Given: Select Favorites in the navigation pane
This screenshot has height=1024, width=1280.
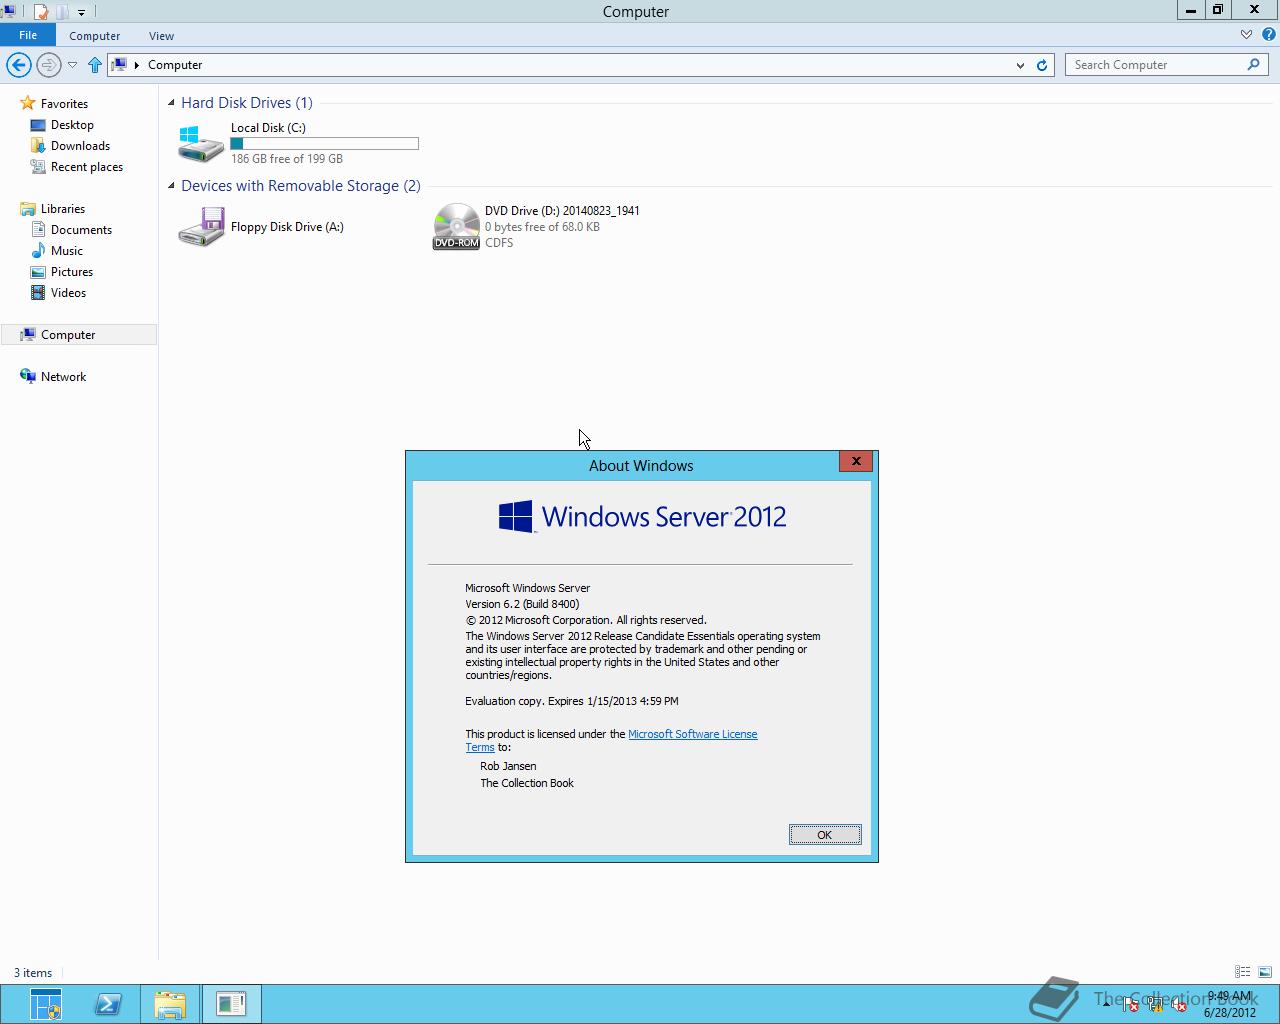Looking at the screenshot, I should [64, 104].
